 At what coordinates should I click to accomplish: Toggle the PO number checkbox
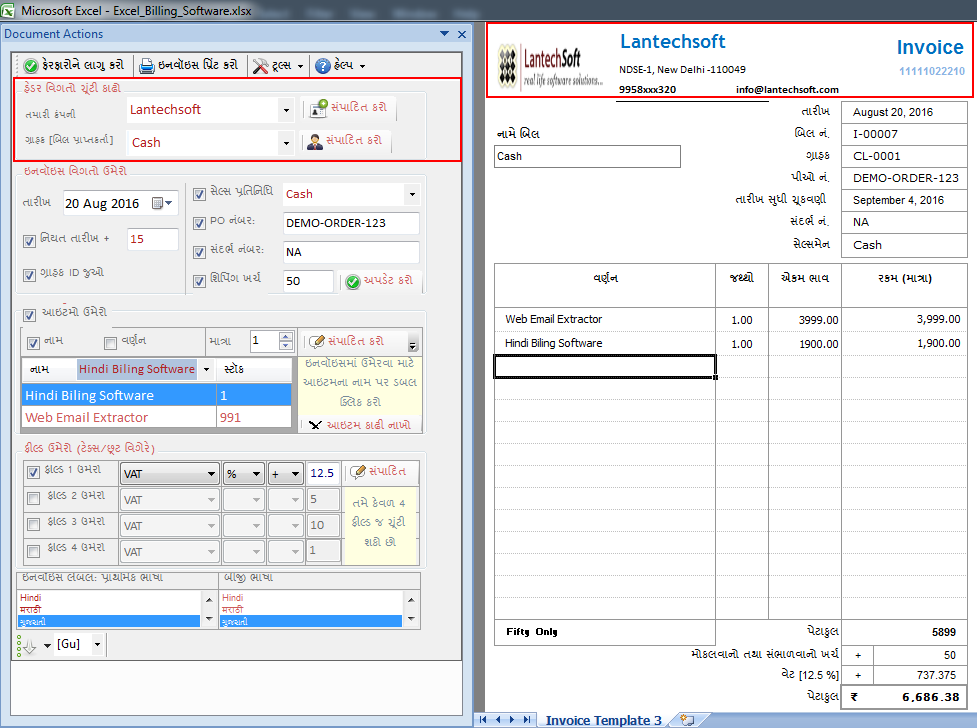tap(199, 223)
